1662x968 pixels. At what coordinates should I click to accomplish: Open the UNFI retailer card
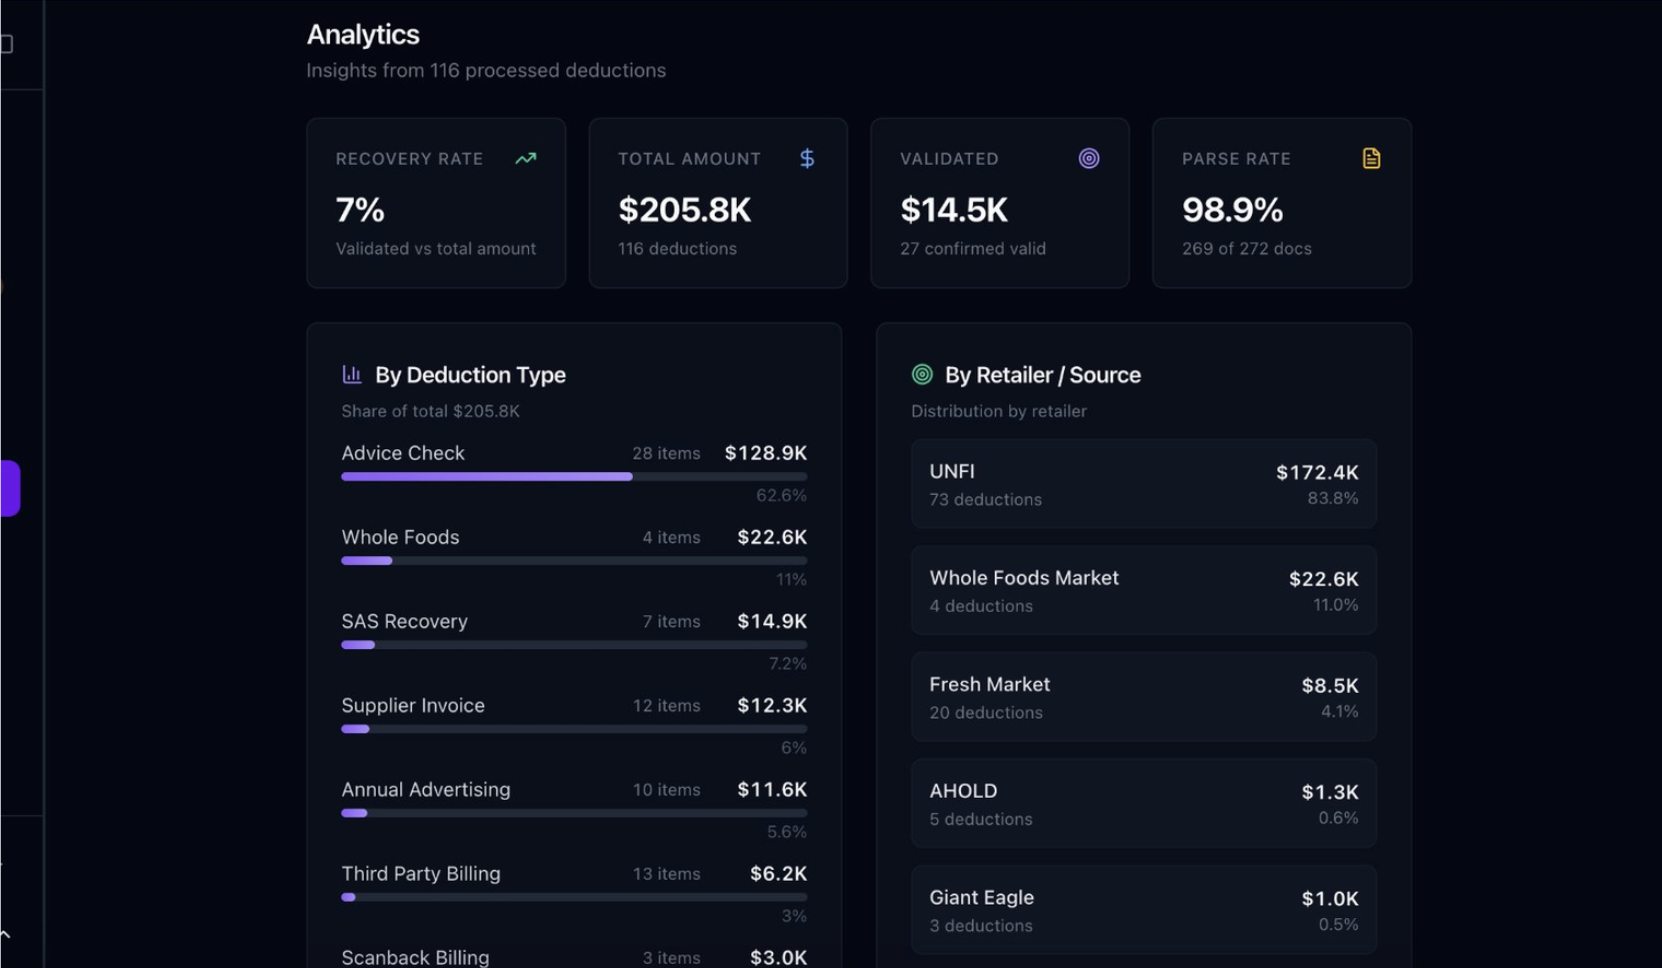pyautogui.click(x=1144, y=484)
